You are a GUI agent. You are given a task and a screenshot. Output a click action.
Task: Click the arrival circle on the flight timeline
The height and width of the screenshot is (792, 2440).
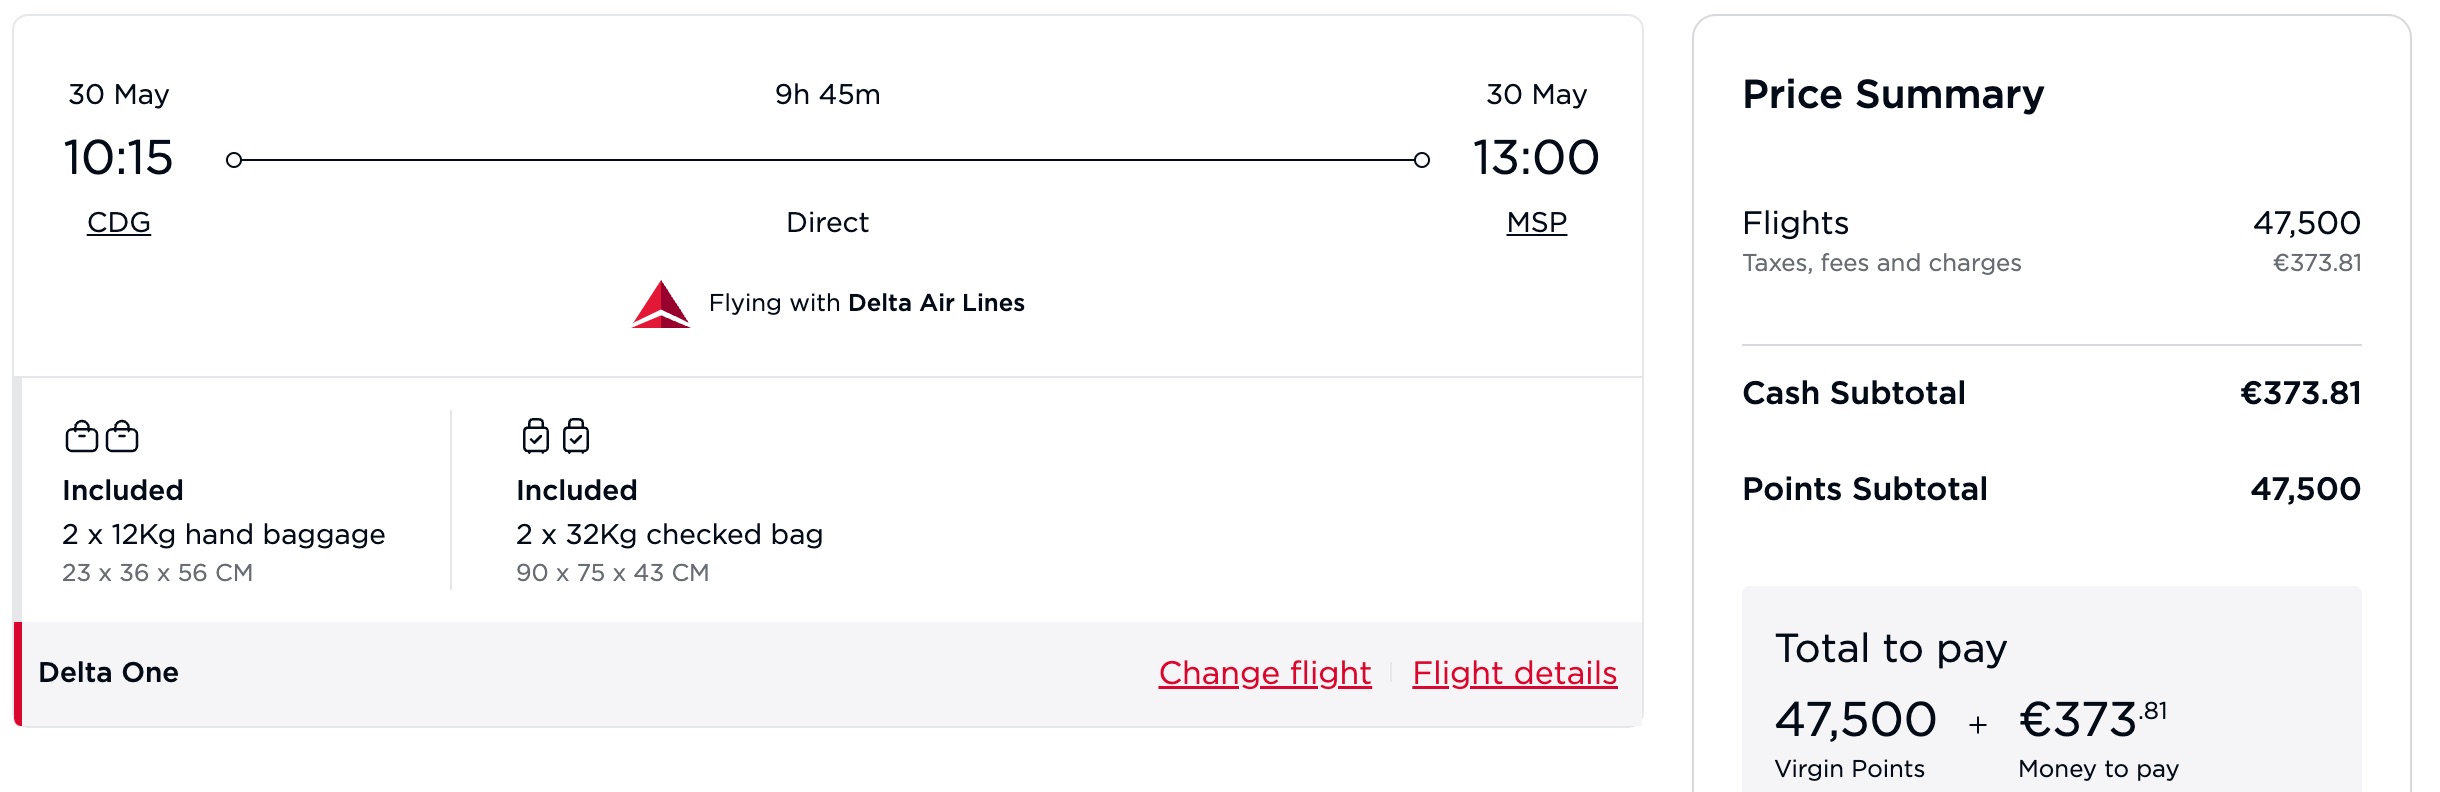(x=1422, y=158)
